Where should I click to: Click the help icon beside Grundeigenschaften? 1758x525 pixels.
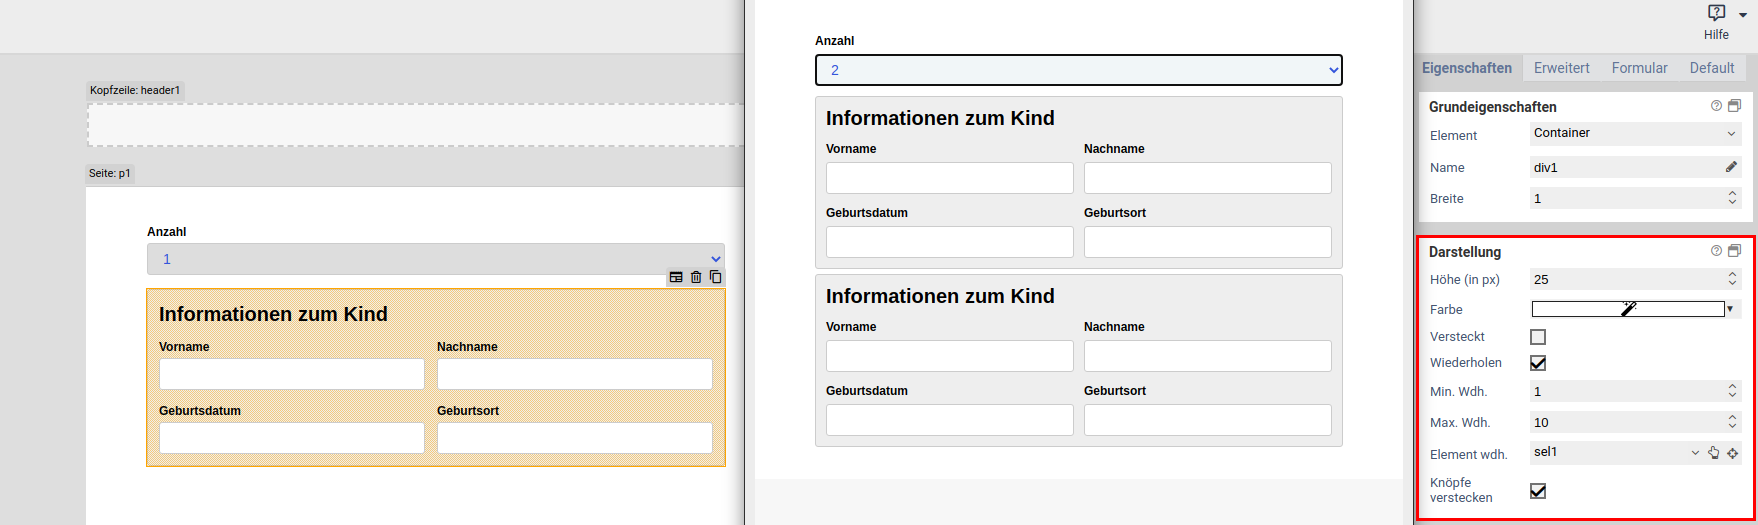1716,106
